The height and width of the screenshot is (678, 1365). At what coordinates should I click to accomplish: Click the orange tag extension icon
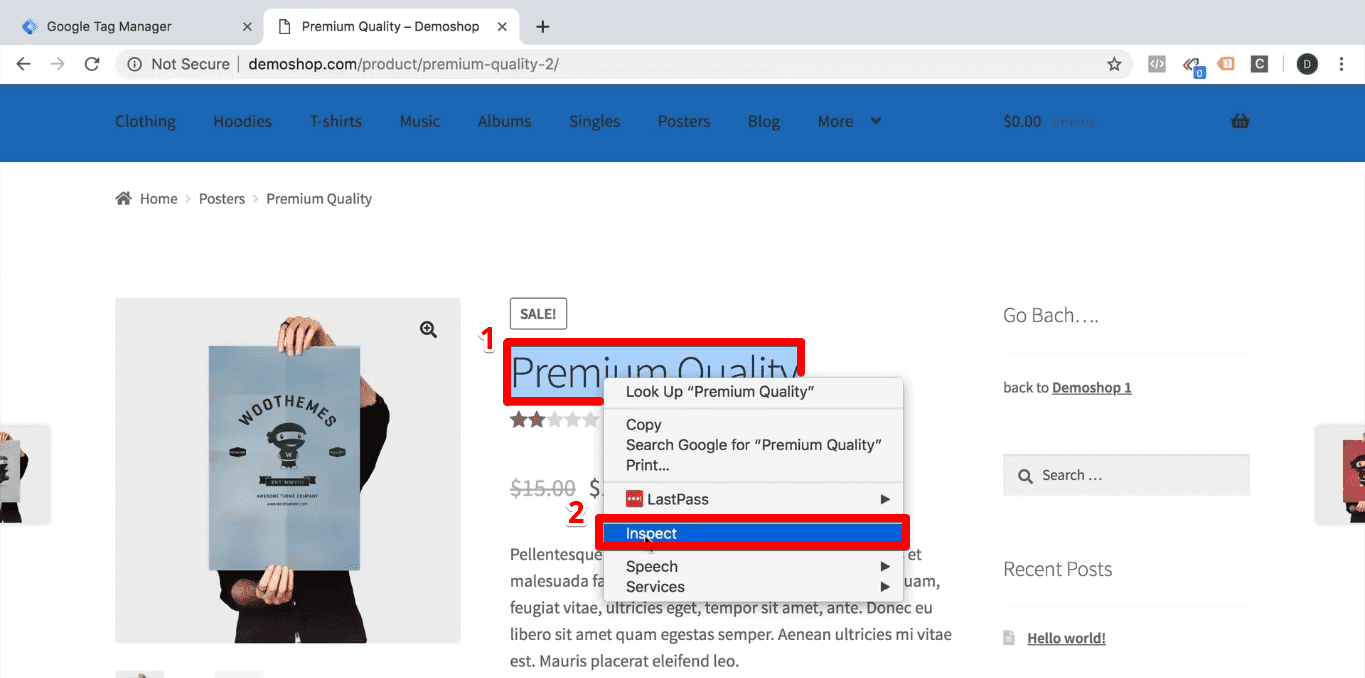point(1225,63)
